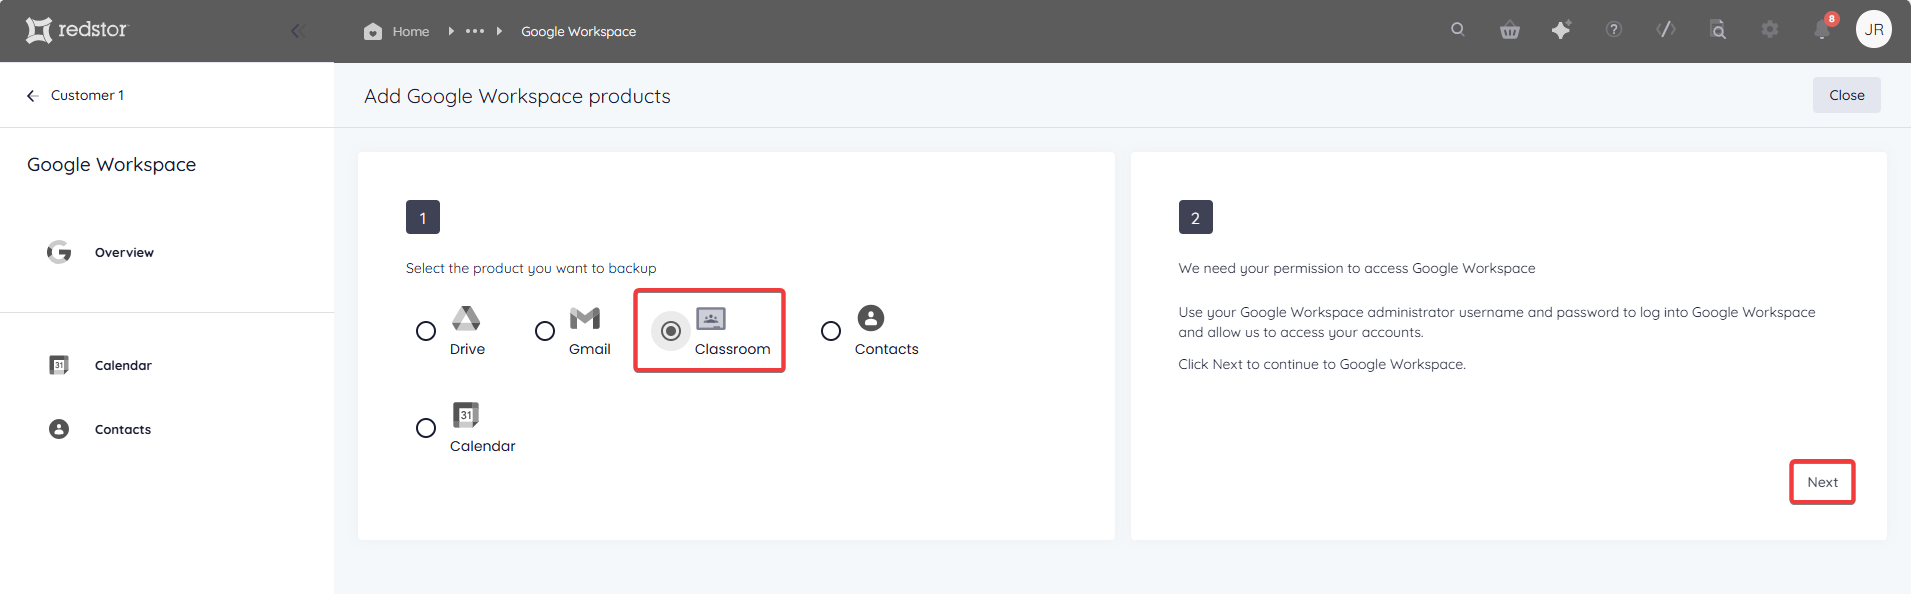This screenshot has width=1911, height=594.
Task: Click the Next button
Action: point(1822,482)
